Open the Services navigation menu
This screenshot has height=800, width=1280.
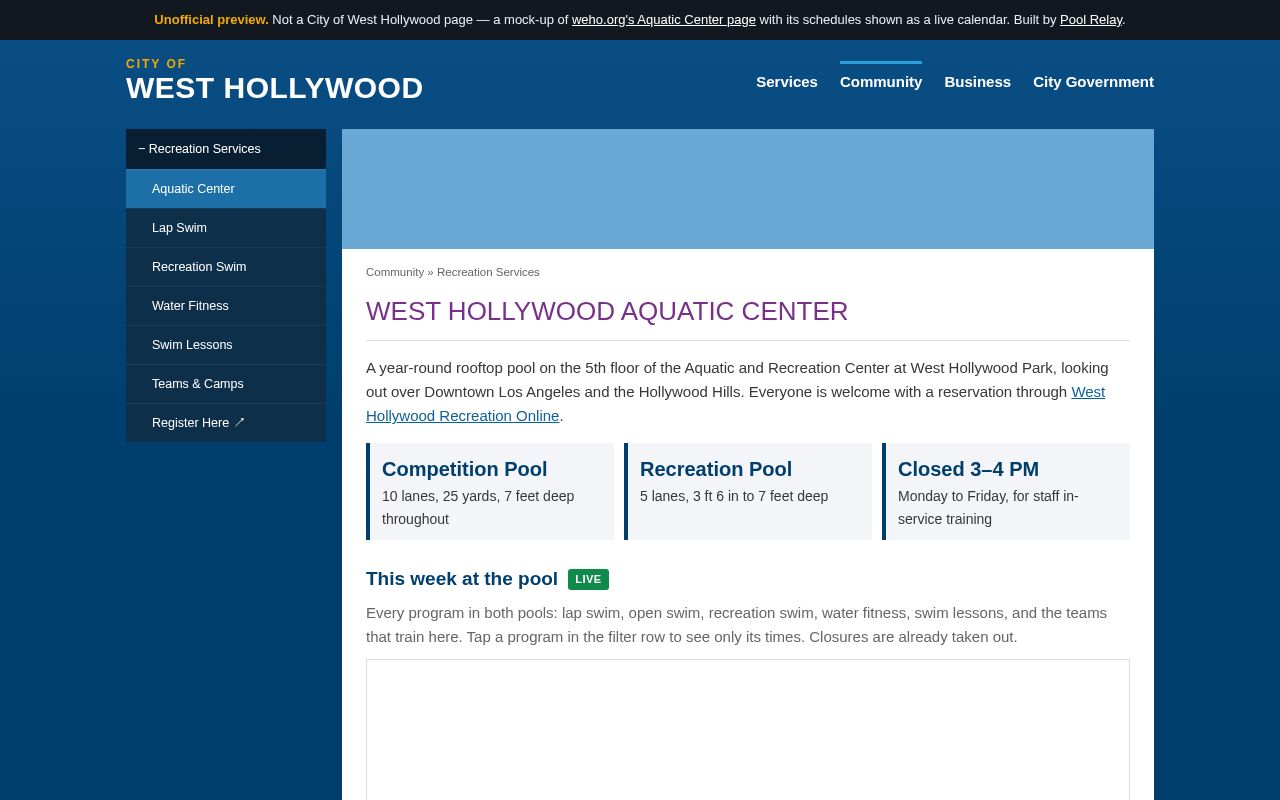coord(786,82)
